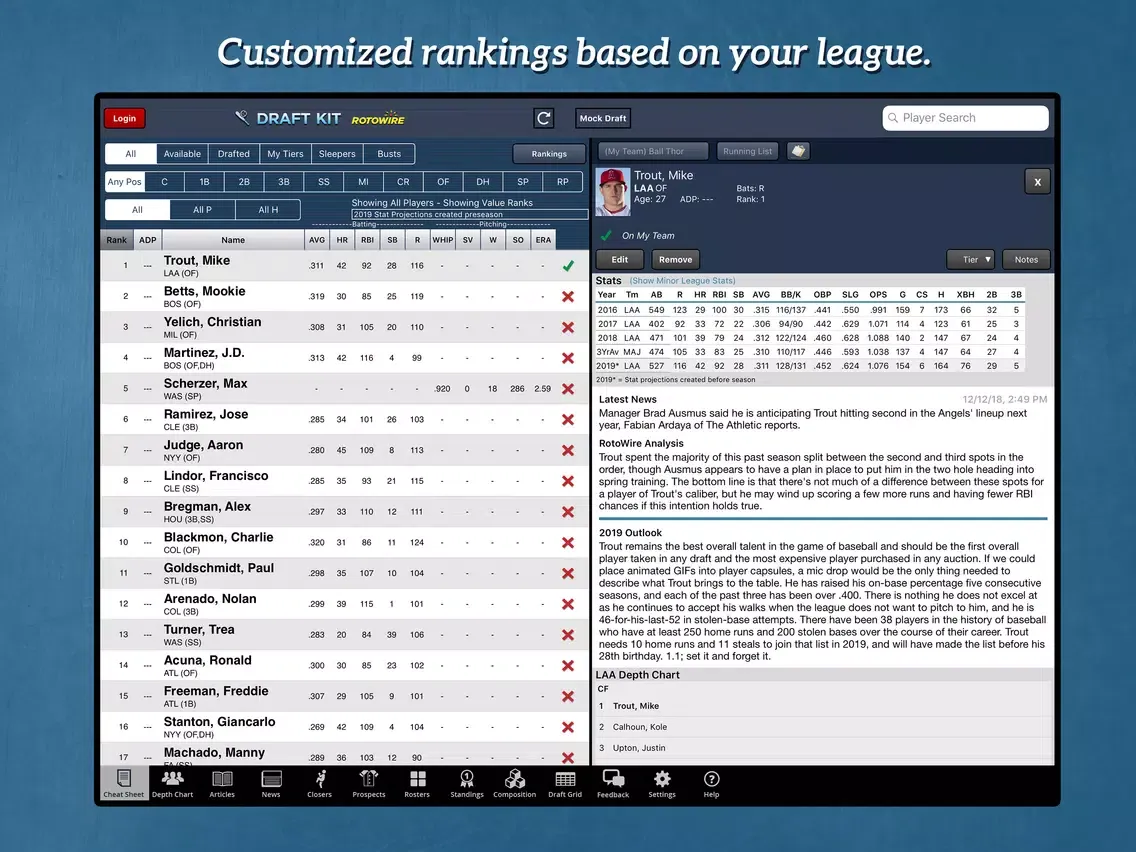Open the Prospects icon

[x=369, y=784]
